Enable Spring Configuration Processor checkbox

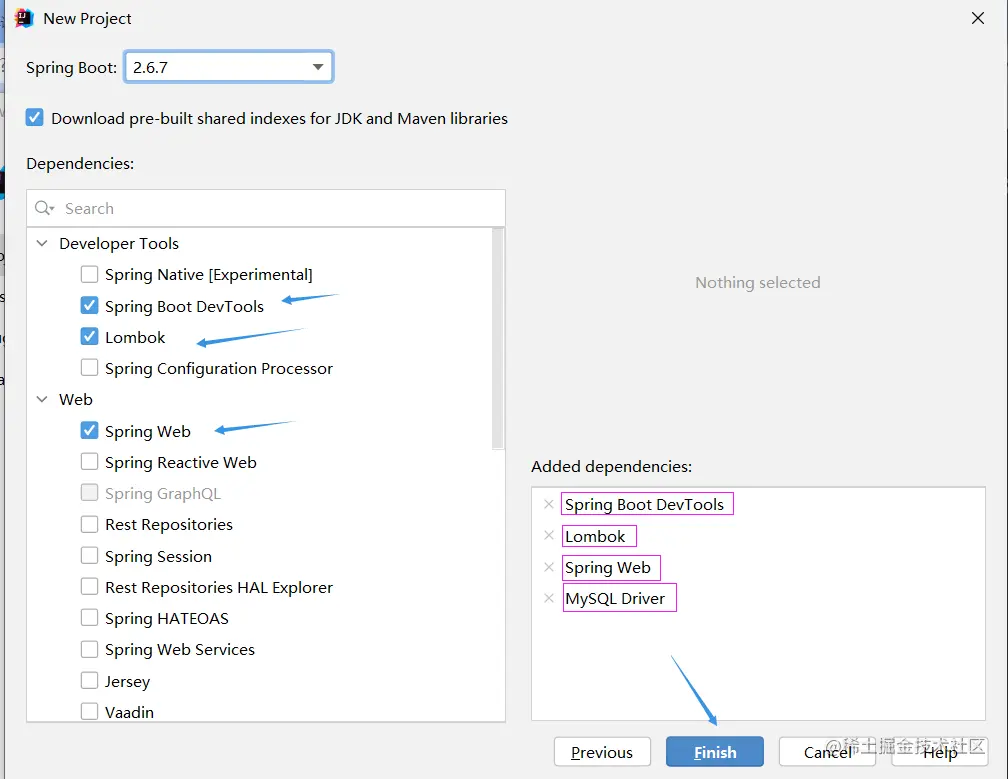click(x=89, y=368)
